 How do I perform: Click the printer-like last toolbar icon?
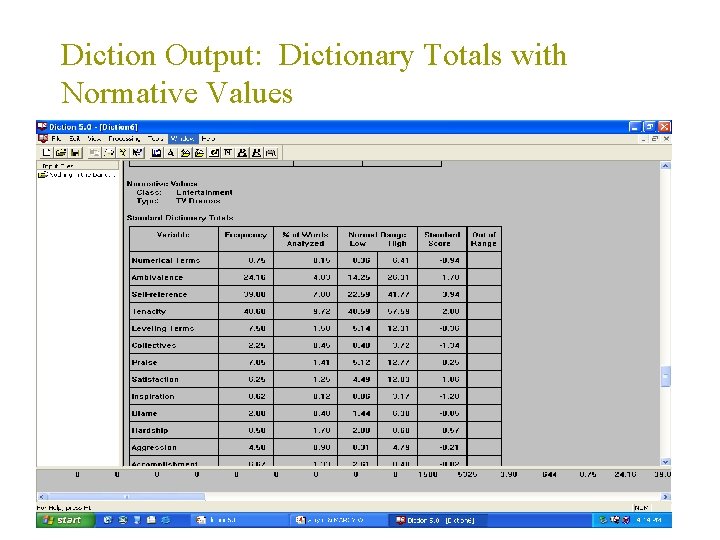[271, 153]
